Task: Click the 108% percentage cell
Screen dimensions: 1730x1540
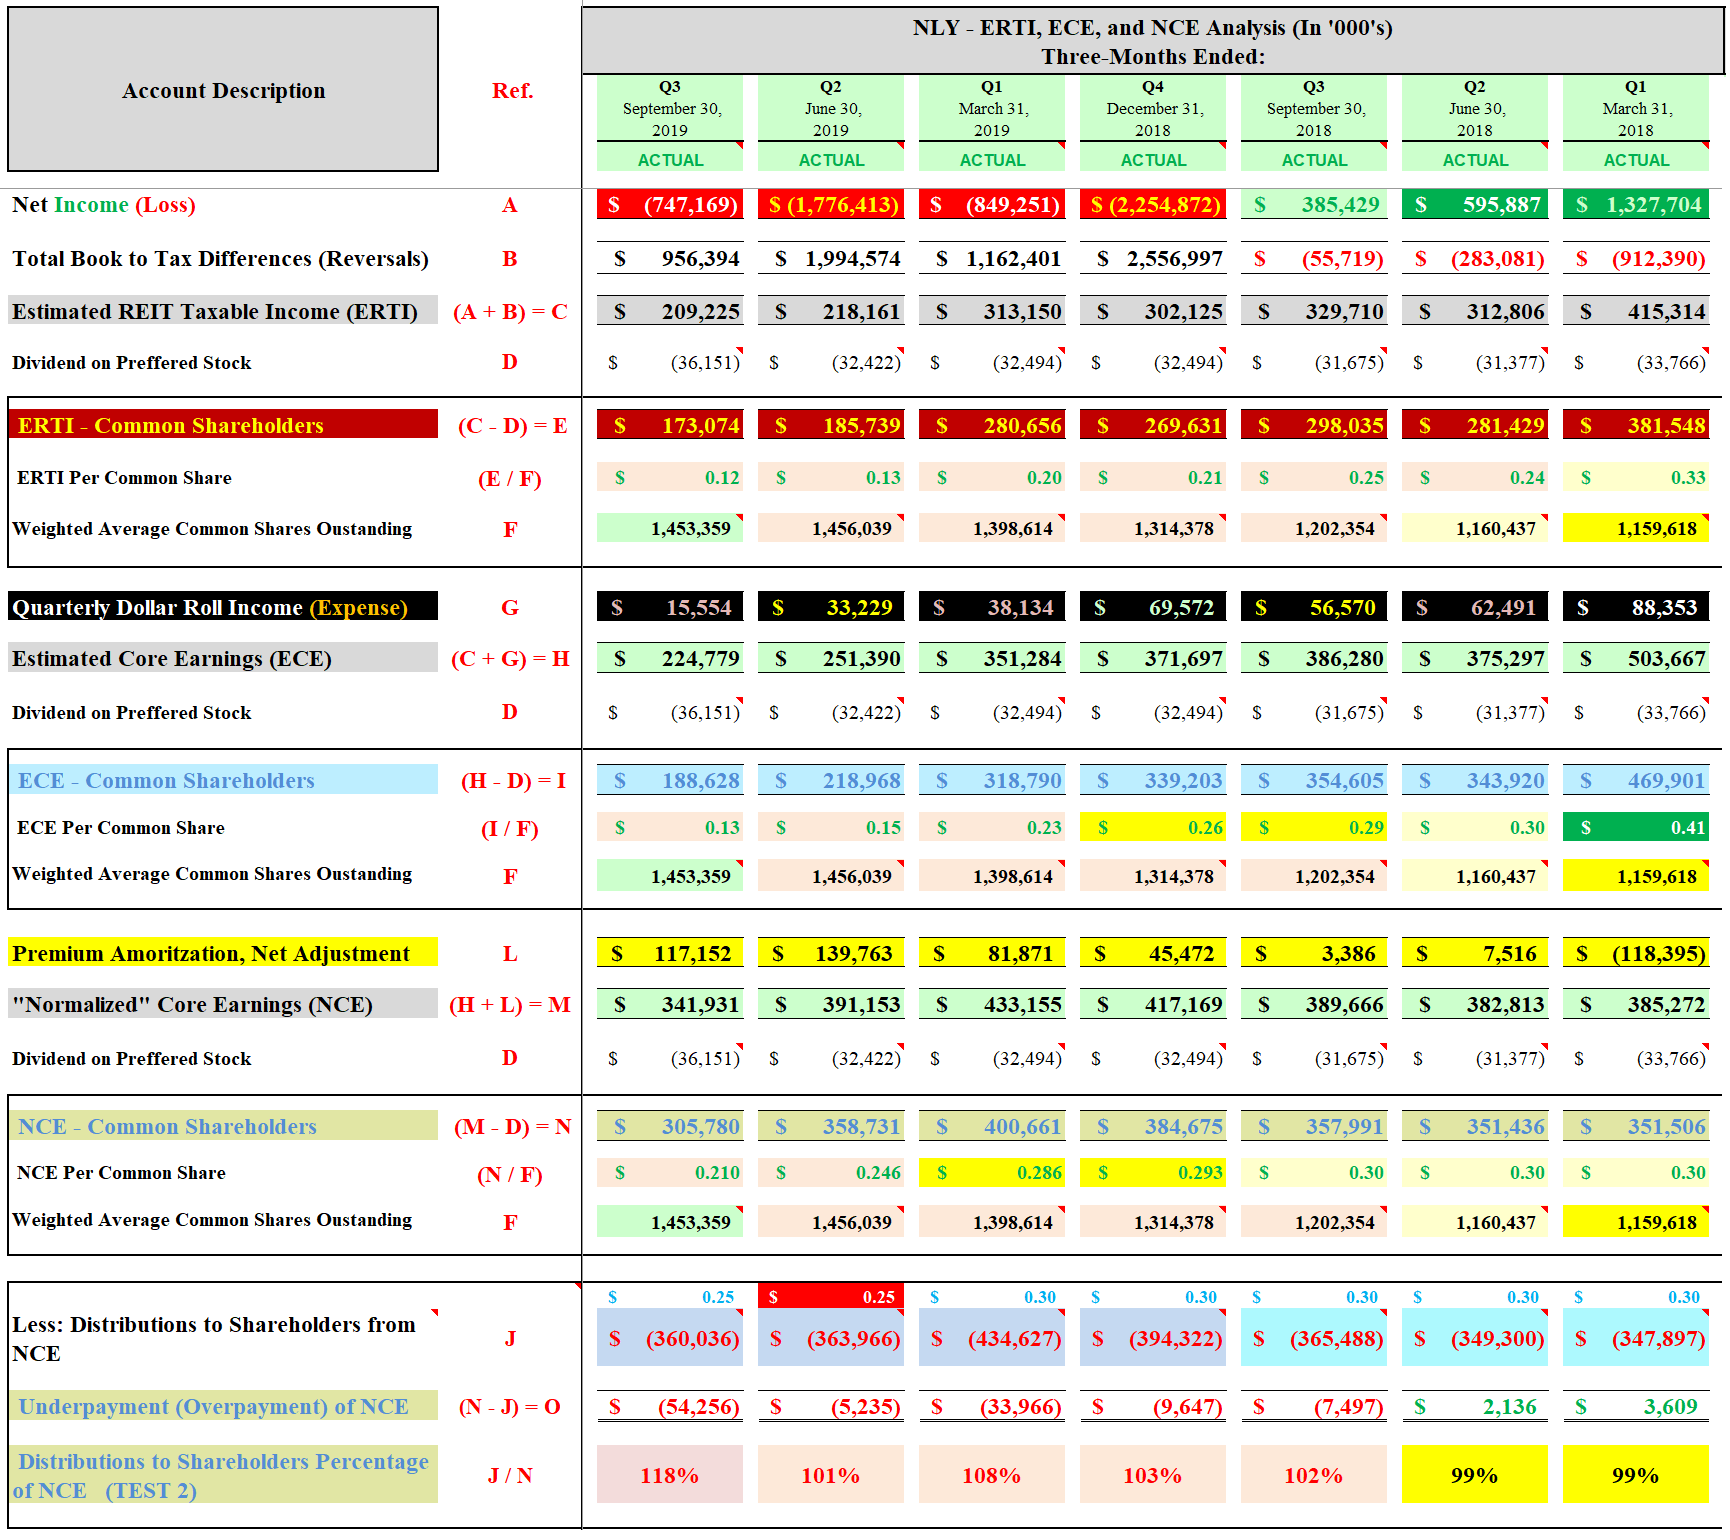Action: coord(992,1475)
